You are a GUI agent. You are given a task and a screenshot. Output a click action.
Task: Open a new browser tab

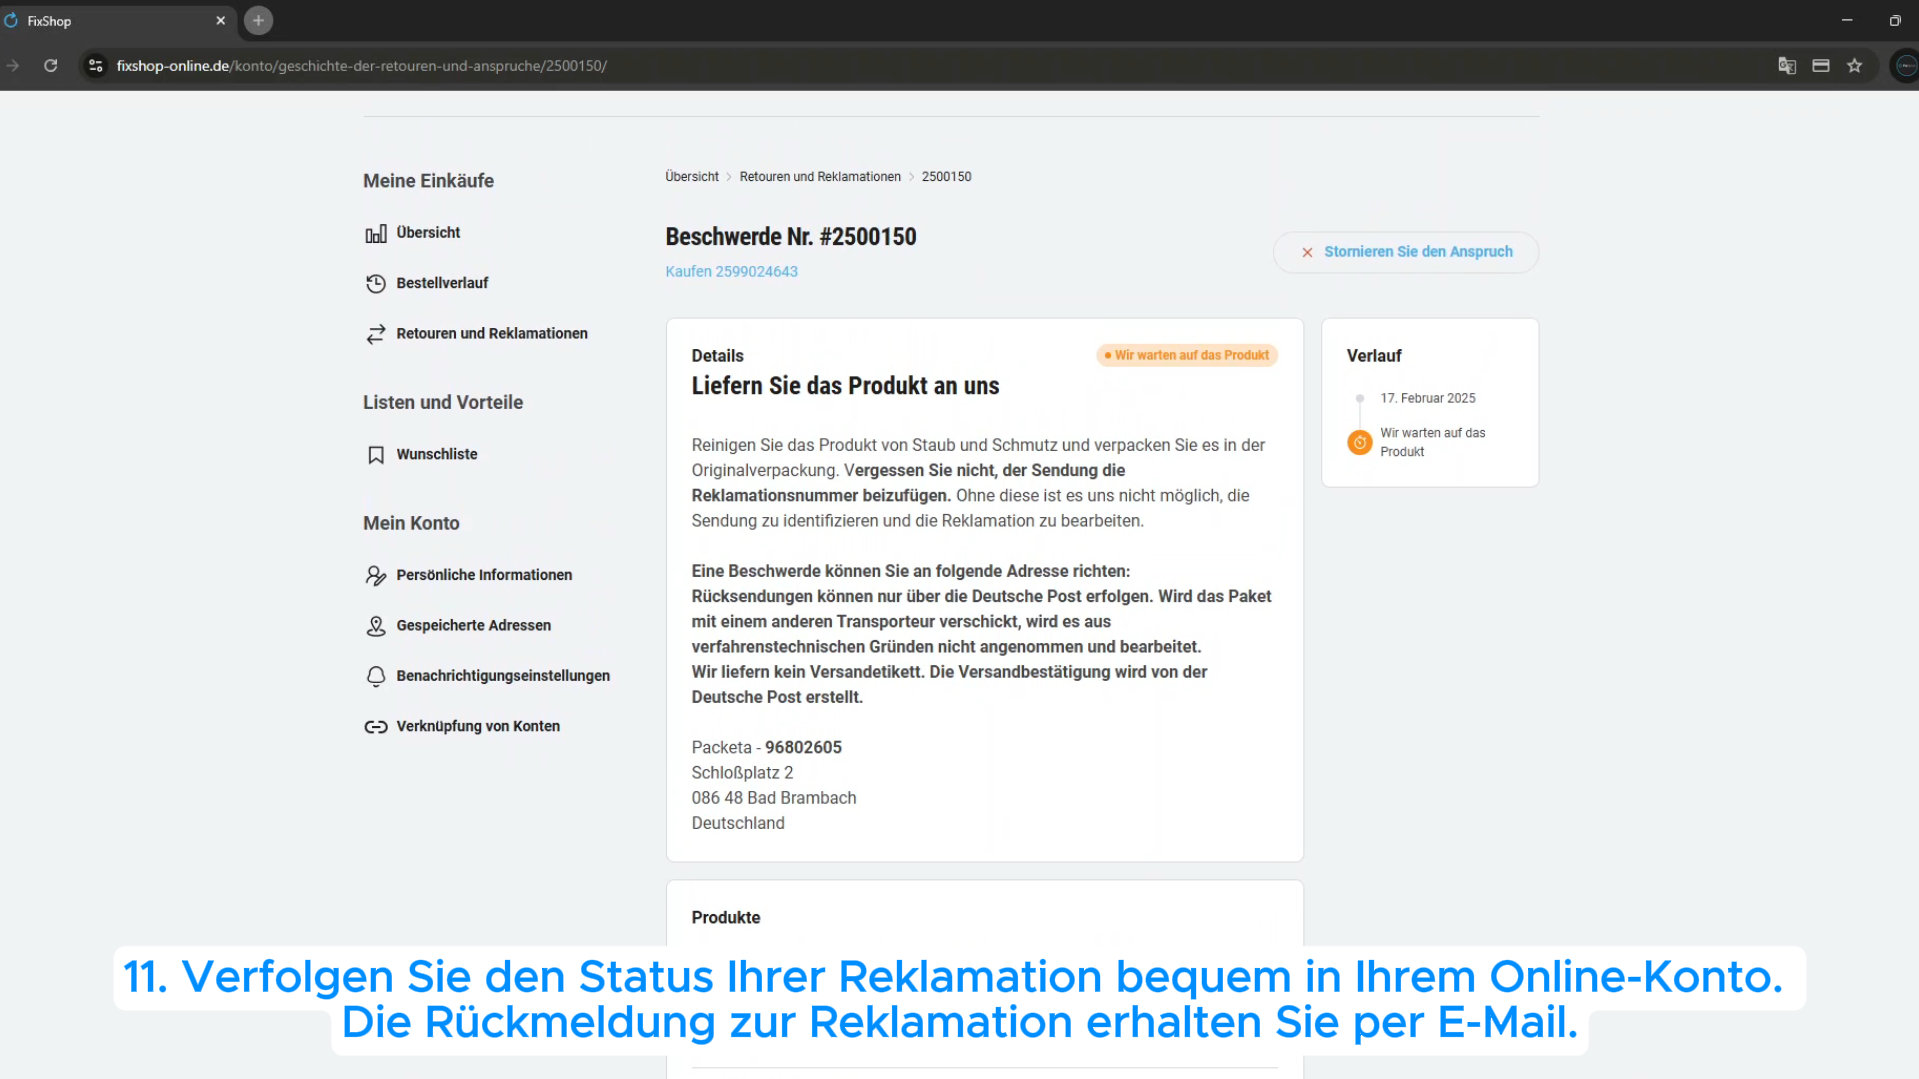[x=258, y=21]
